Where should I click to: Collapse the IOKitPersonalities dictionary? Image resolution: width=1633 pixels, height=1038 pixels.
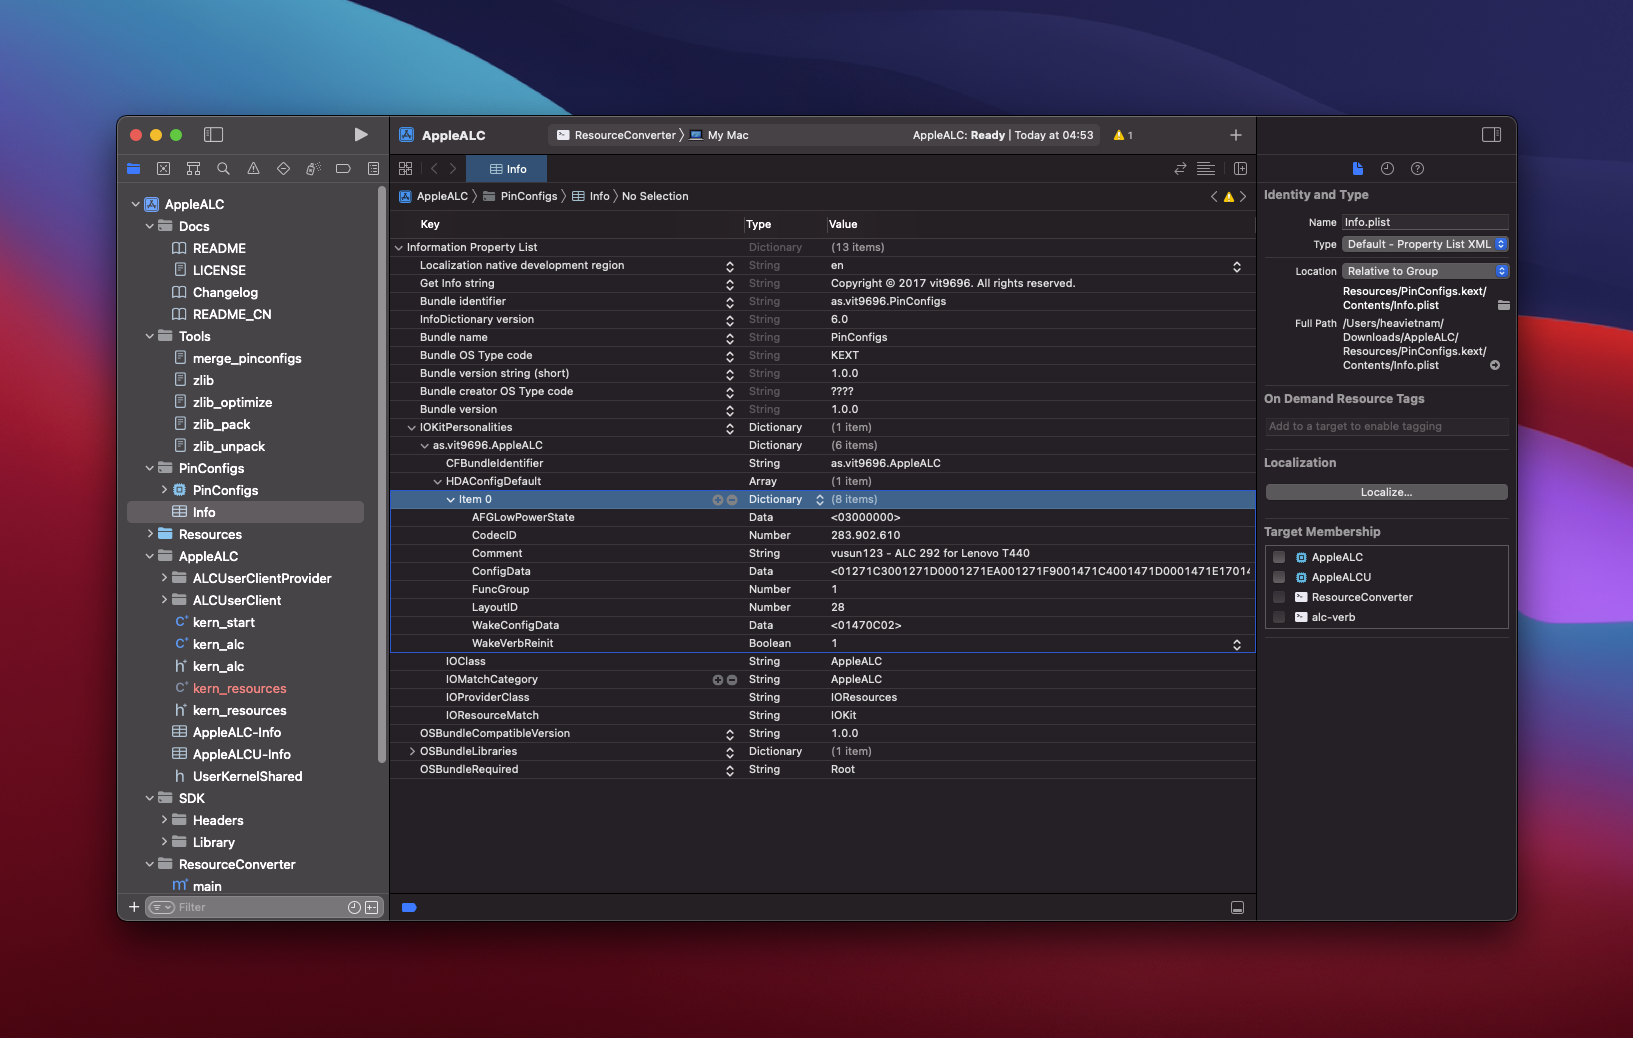point(411,428)
